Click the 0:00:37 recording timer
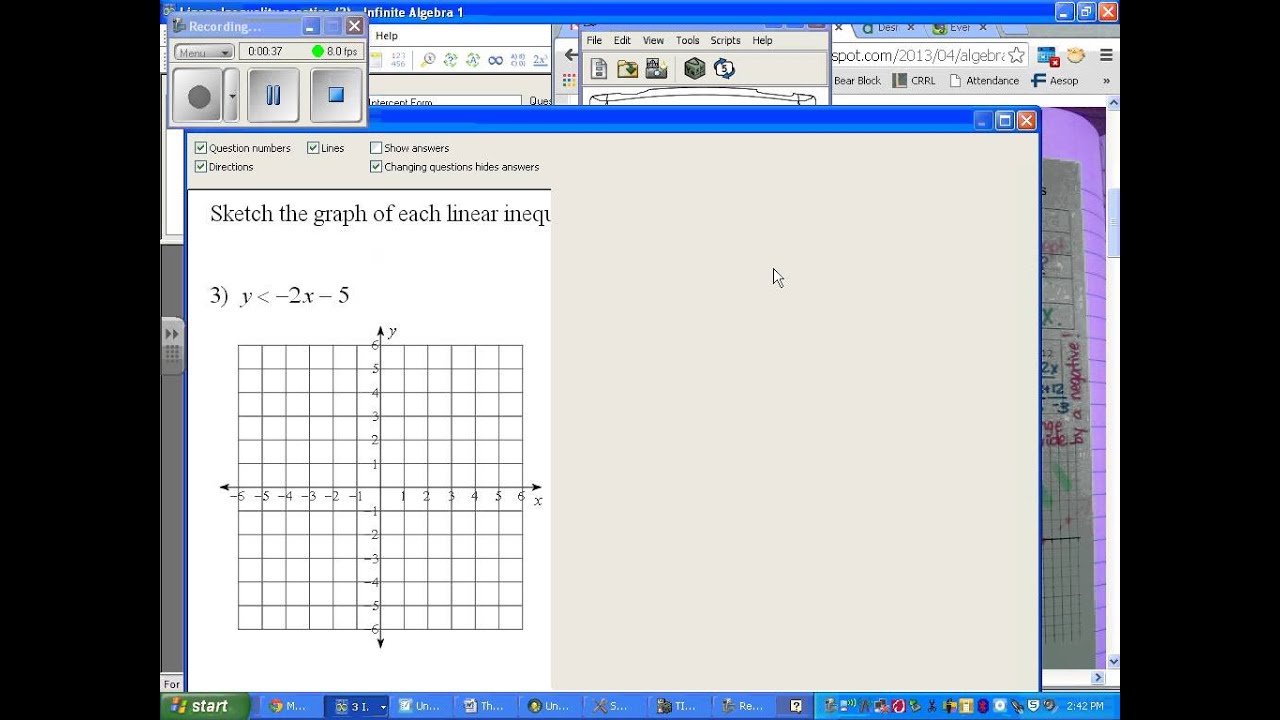 pyautogui.click(x=265, y=52)
